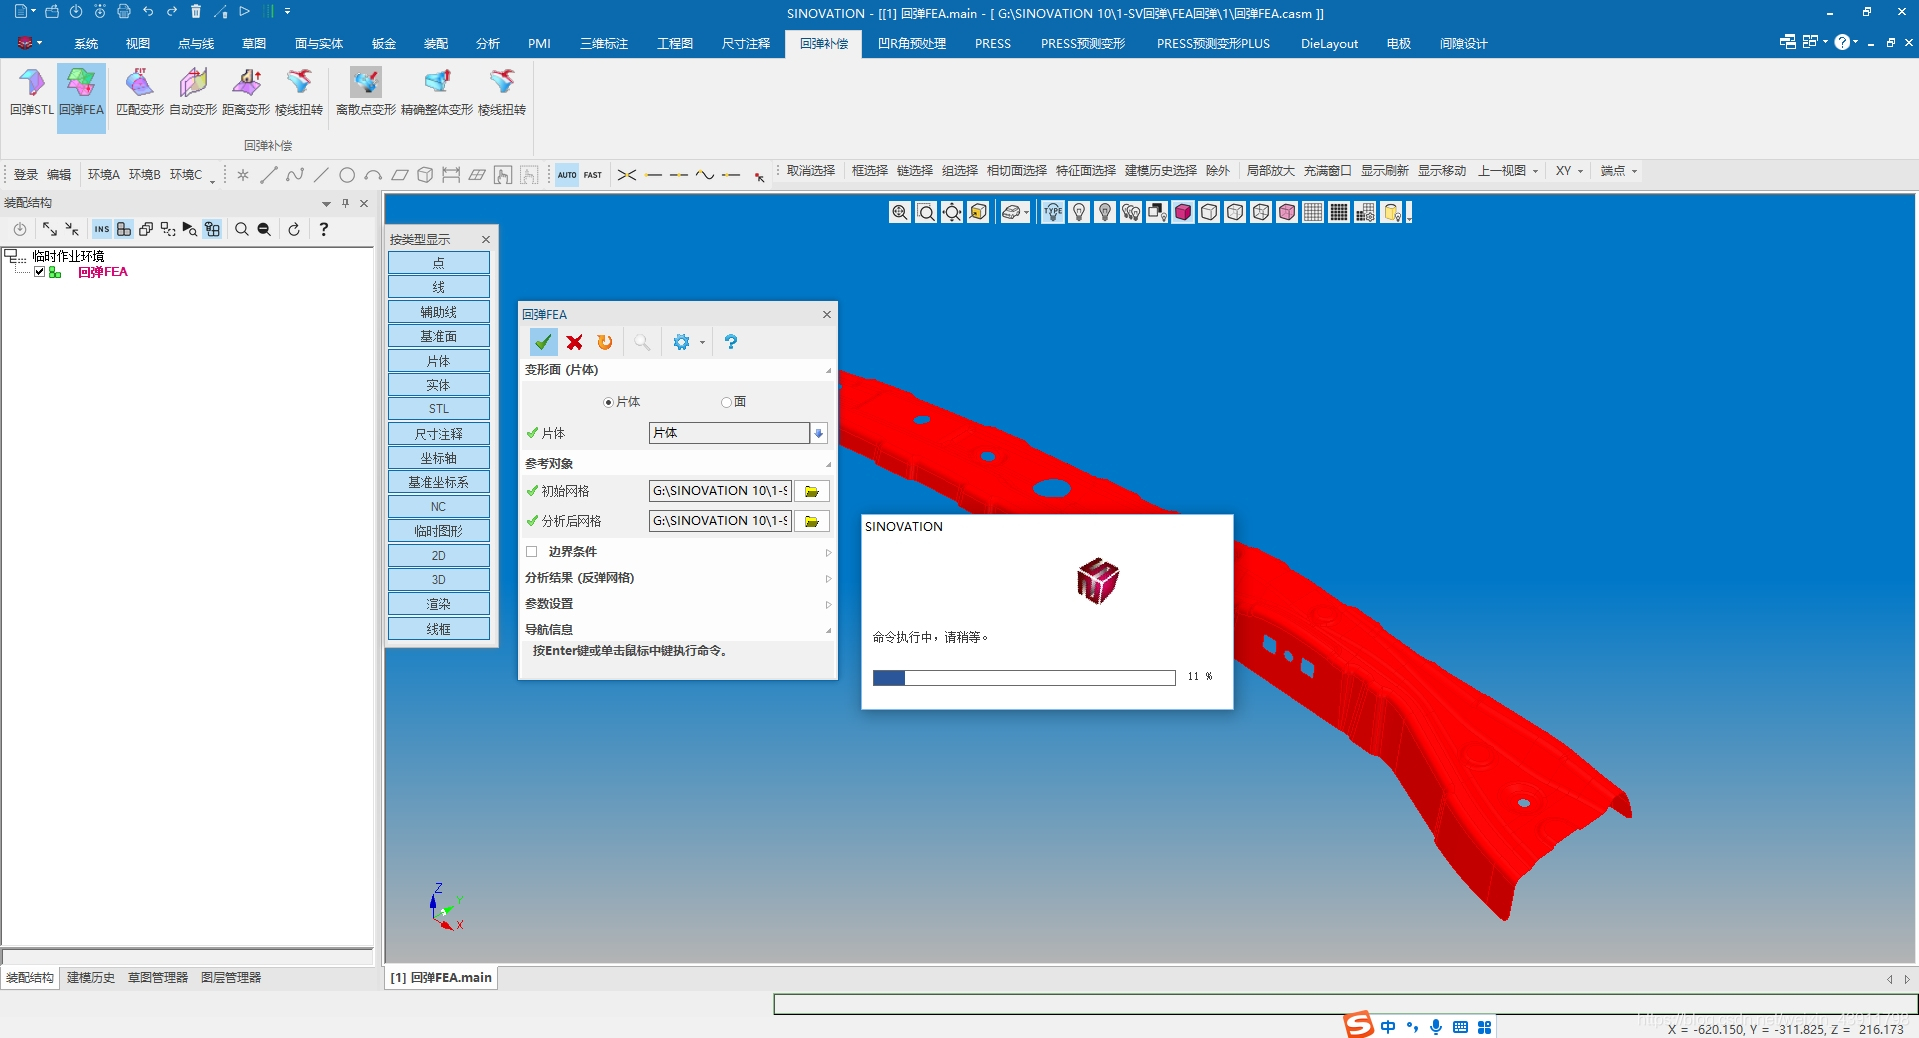Screen dimensions: 1919x1038
Task: Open the 片体 selection dropdown arrow
Action: 819,433
